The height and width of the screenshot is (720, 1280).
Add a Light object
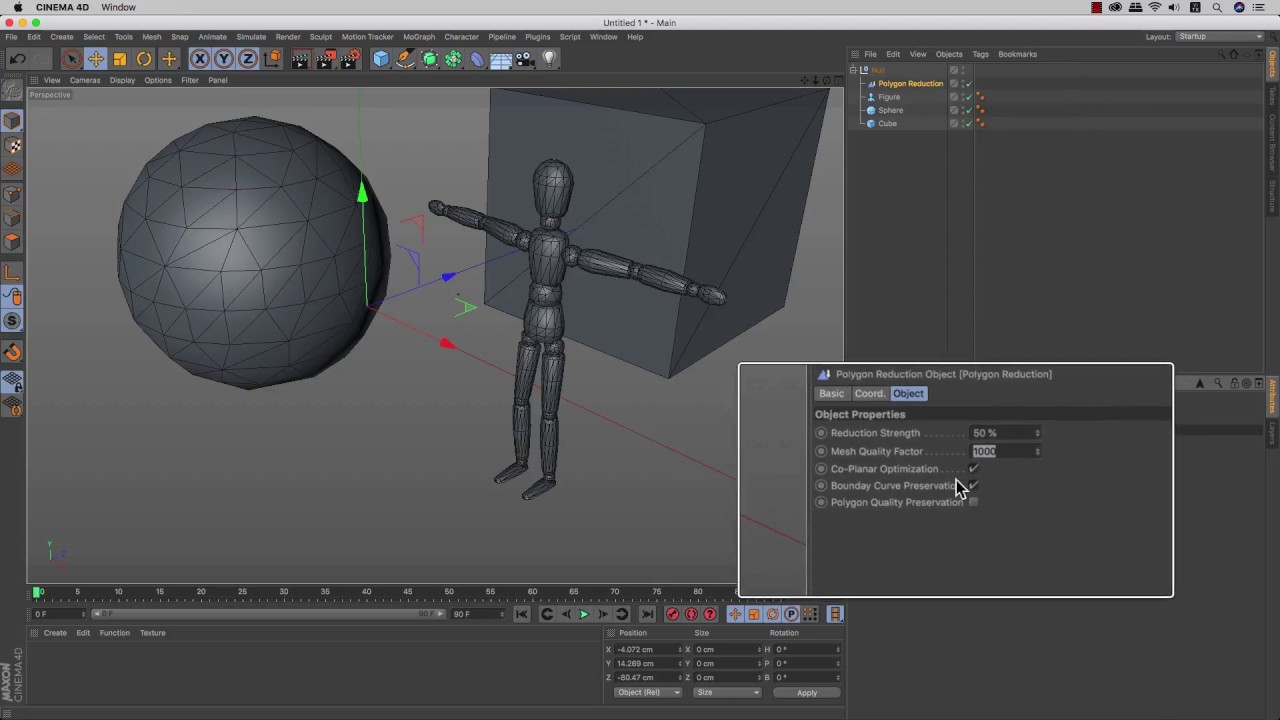click(548, 59)
